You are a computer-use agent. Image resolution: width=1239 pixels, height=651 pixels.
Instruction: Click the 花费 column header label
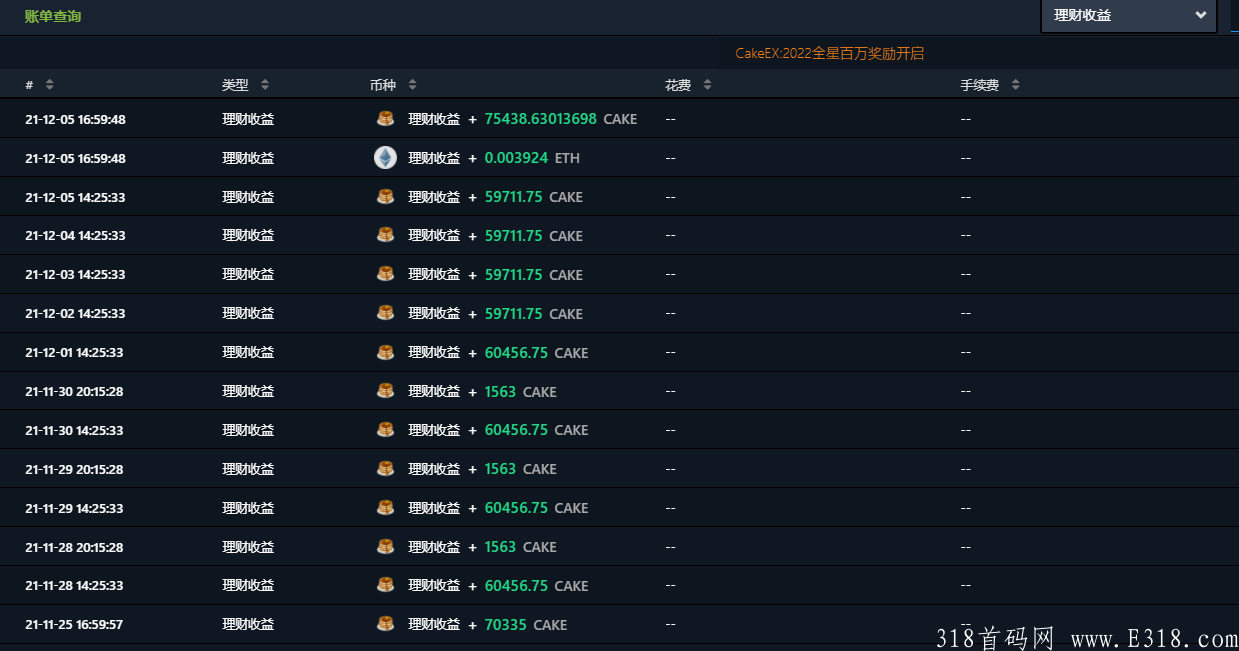point(678,86)
